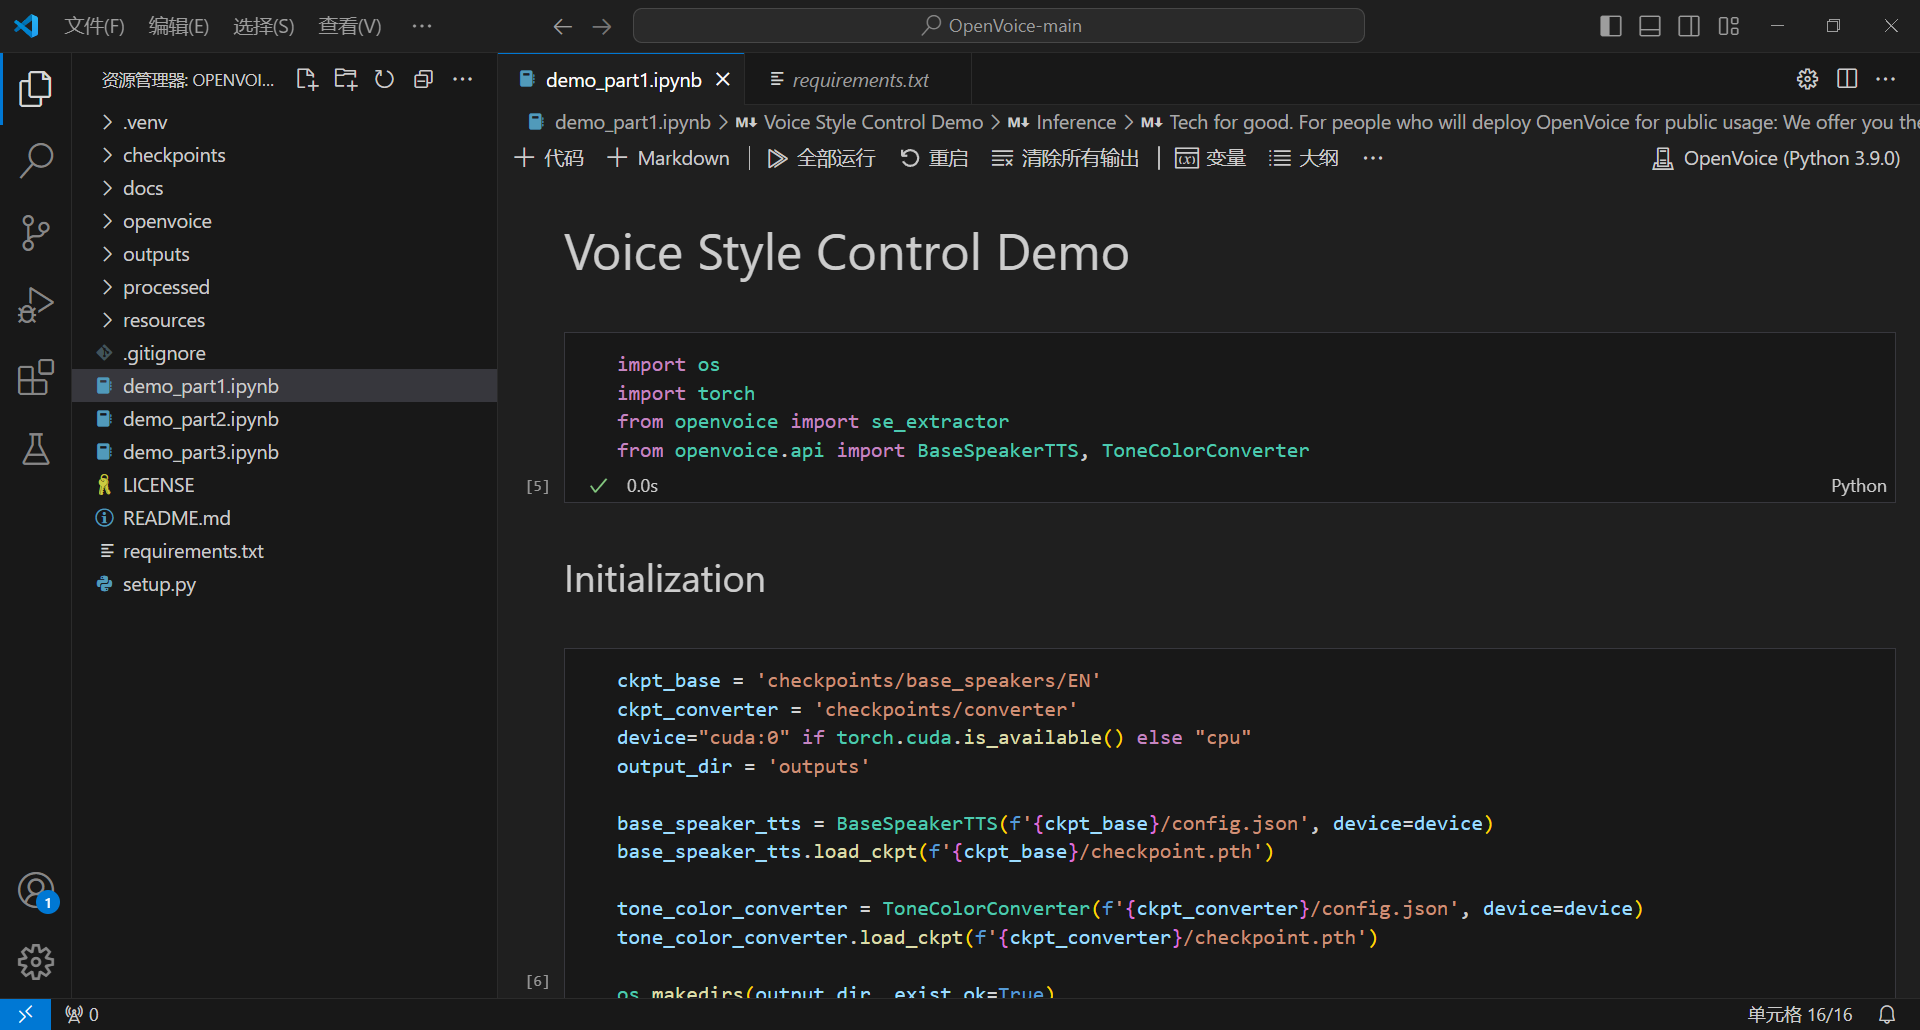The image size is (1920, 1030).
Task: Click the OpenVoice-main command center search box
Action: pos(999,26)
